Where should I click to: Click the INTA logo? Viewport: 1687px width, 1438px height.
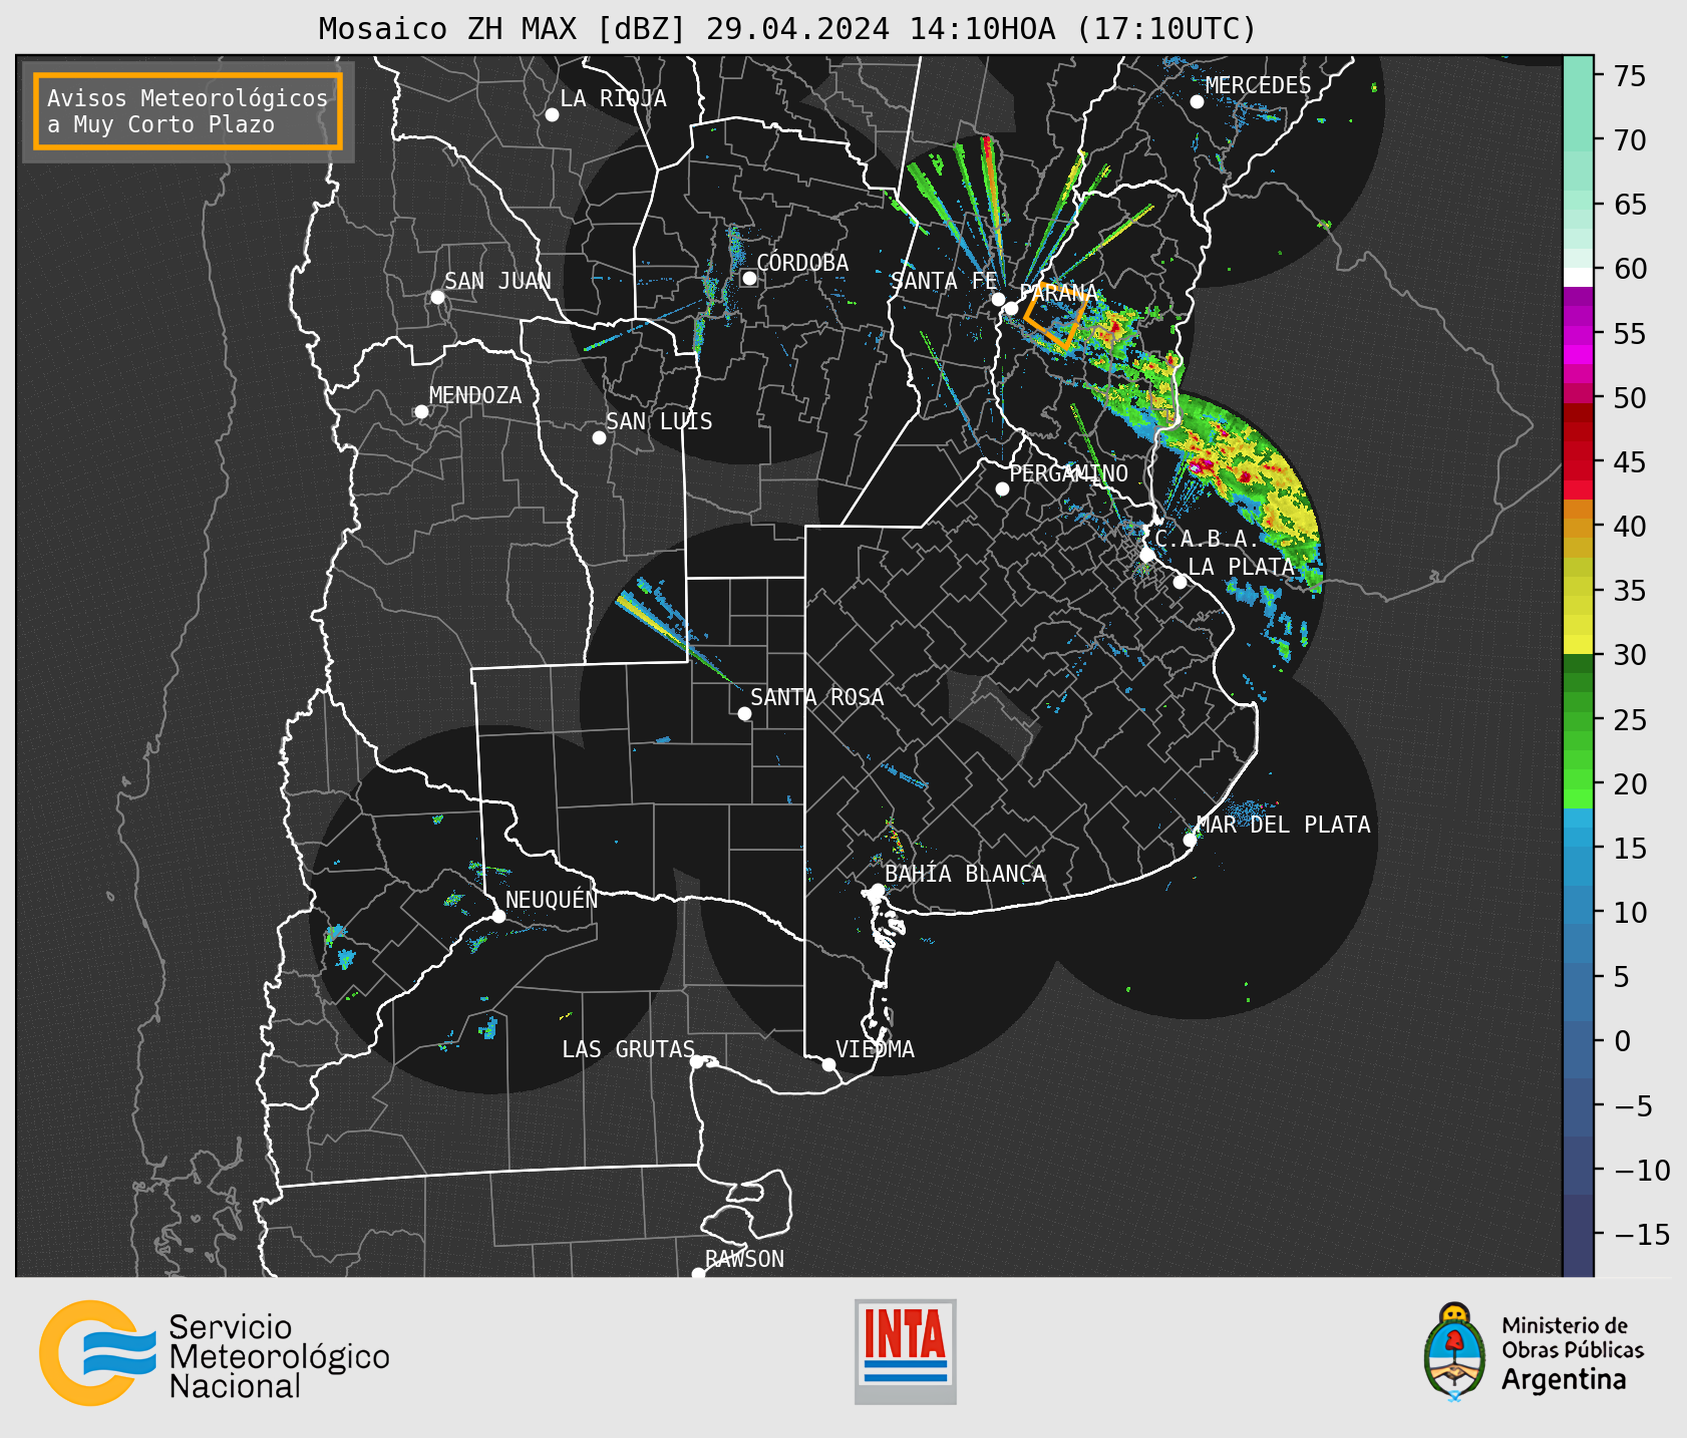(x=905, y=1351)
